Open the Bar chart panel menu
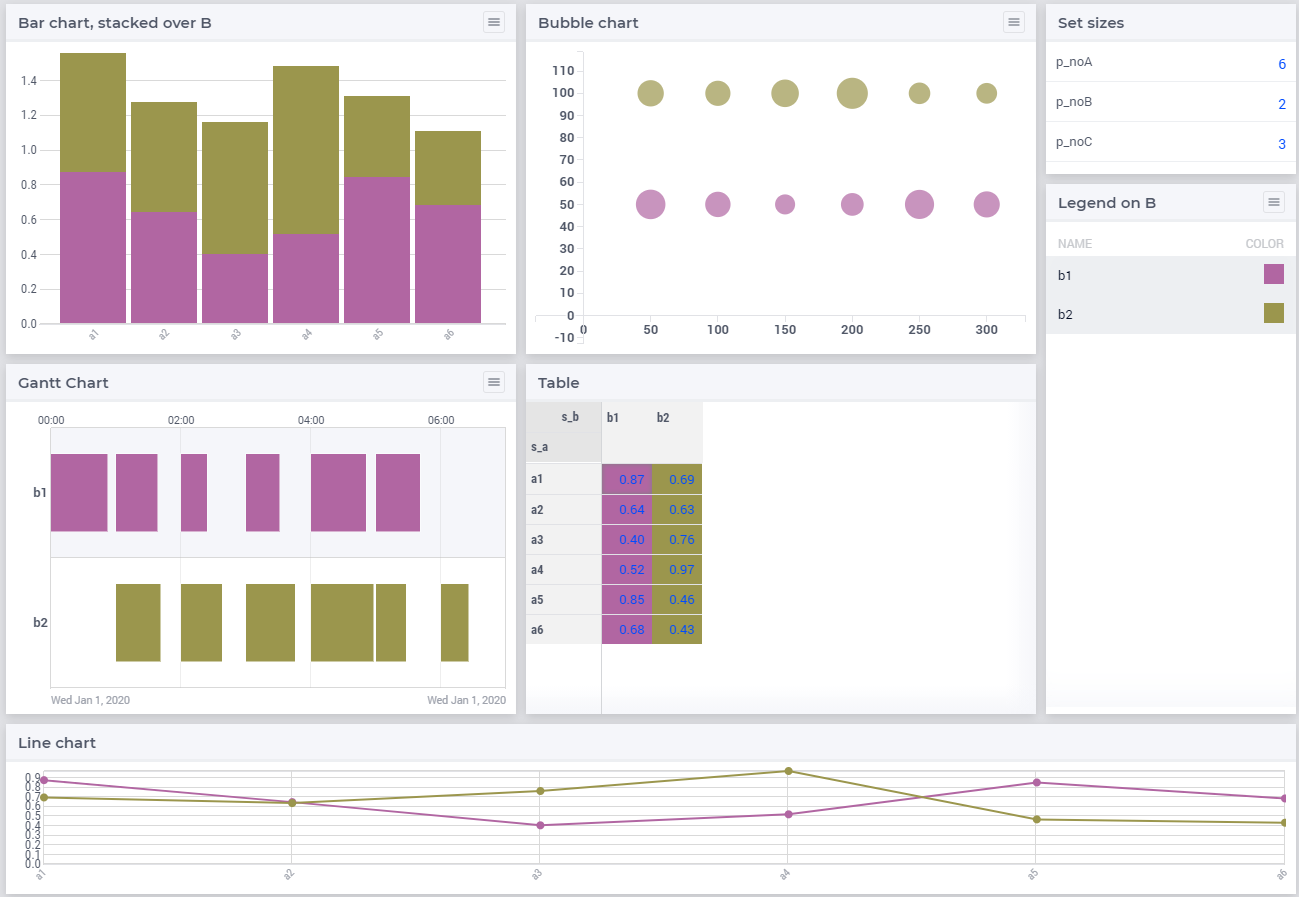The image size is (1299, 897). tap(494, 21)
